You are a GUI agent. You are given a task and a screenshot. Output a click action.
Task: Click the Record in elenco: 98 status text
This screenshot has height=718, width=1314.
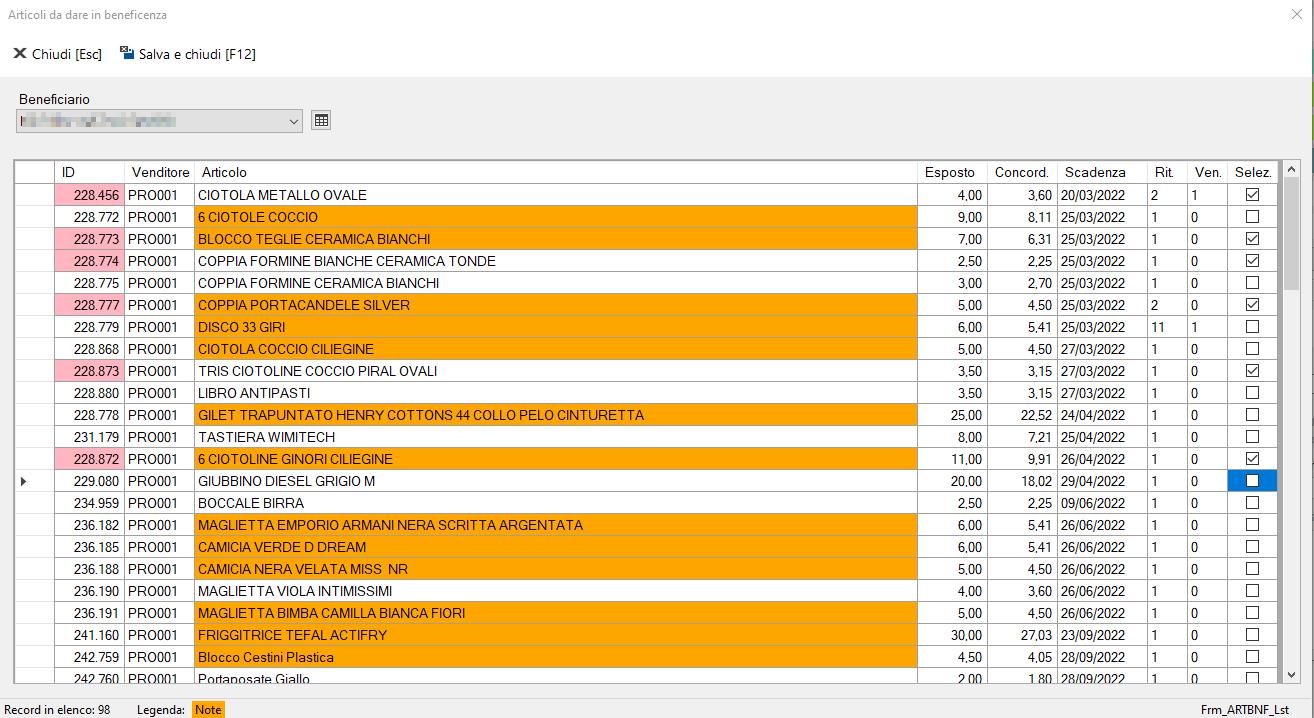pyautogui.click(x=57, y=710)
